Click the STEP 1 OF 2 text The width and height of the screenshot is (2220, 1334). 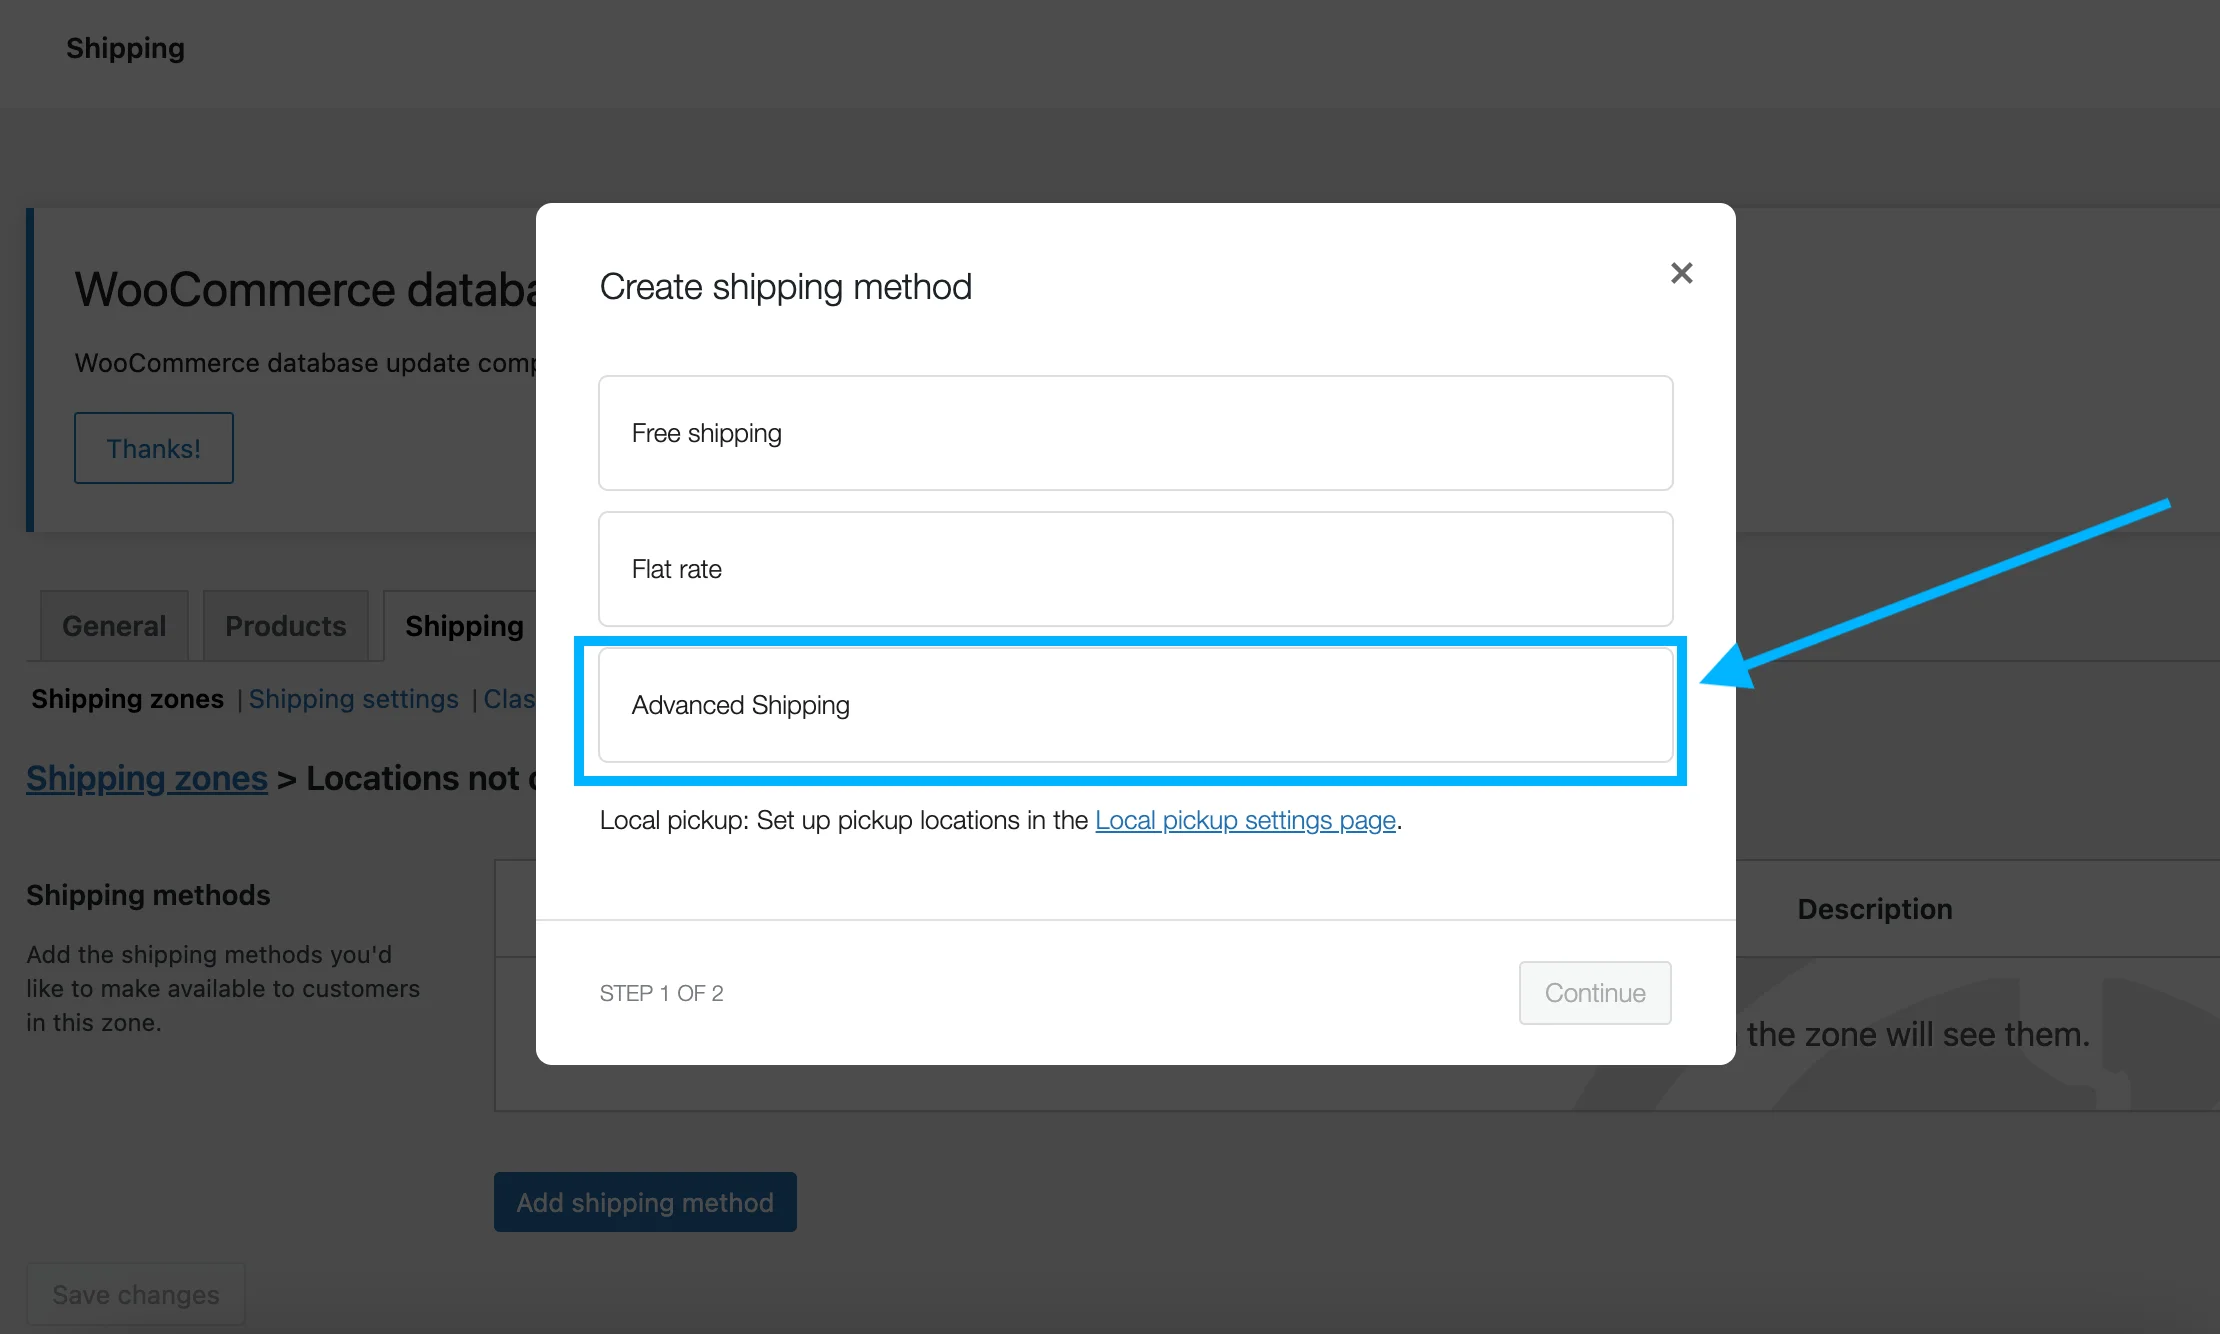(661, 993)
